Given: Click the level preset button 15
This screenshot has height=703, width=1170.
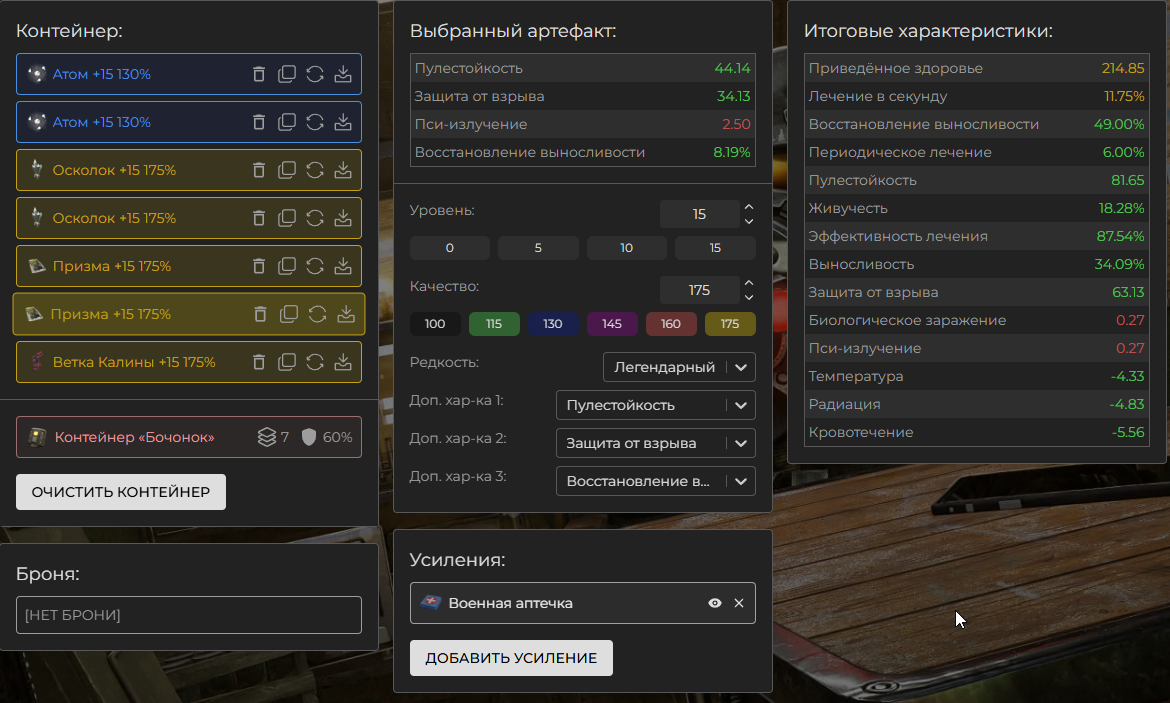Looking at the screenshot, I should coord(715,248).
